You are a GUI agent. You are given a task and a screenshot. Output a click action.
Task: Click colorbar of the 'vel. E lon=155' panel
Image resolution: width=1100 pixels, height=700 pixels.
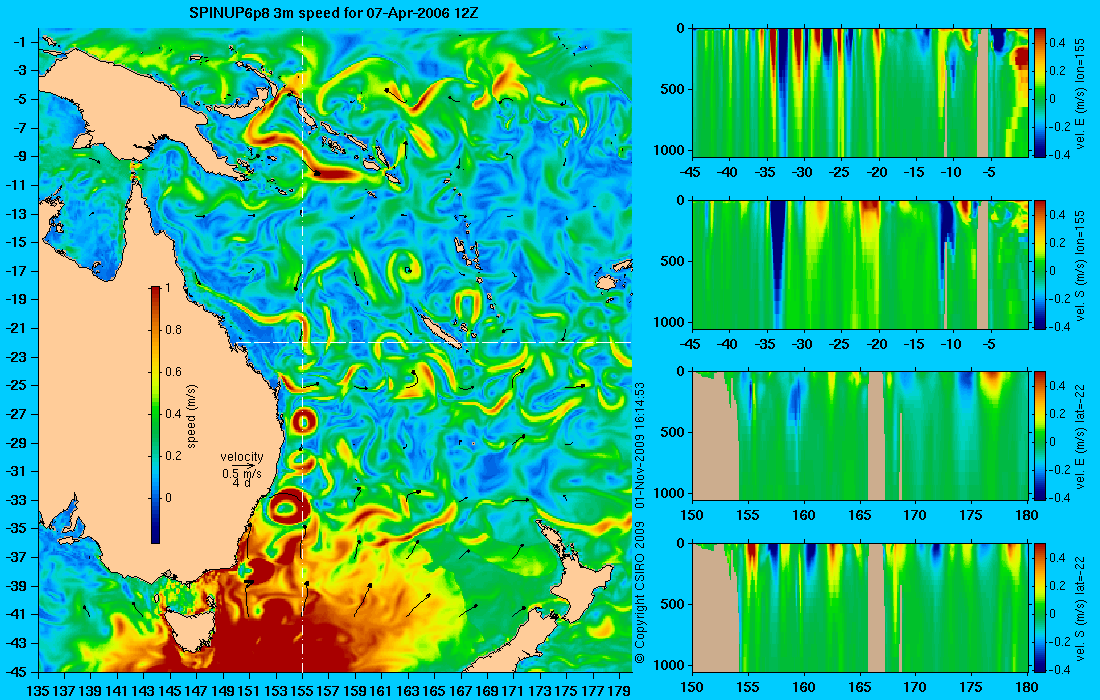1040,93
